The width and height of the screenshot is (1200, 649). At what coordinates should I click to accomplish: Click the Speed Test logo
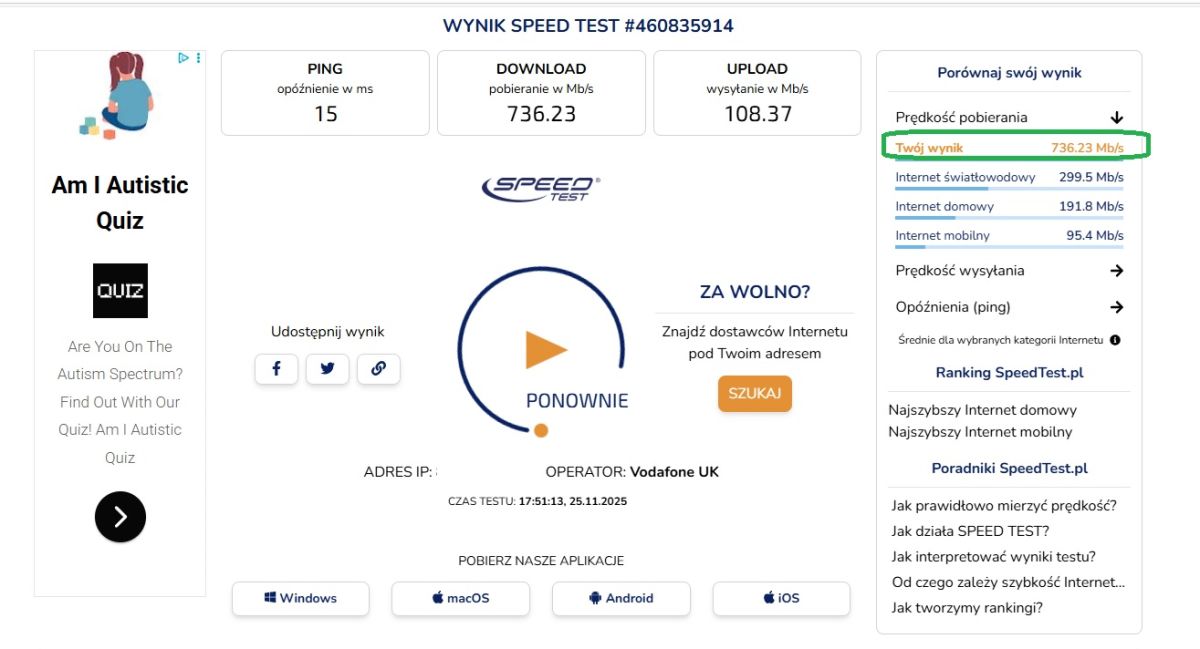(541, 187)
